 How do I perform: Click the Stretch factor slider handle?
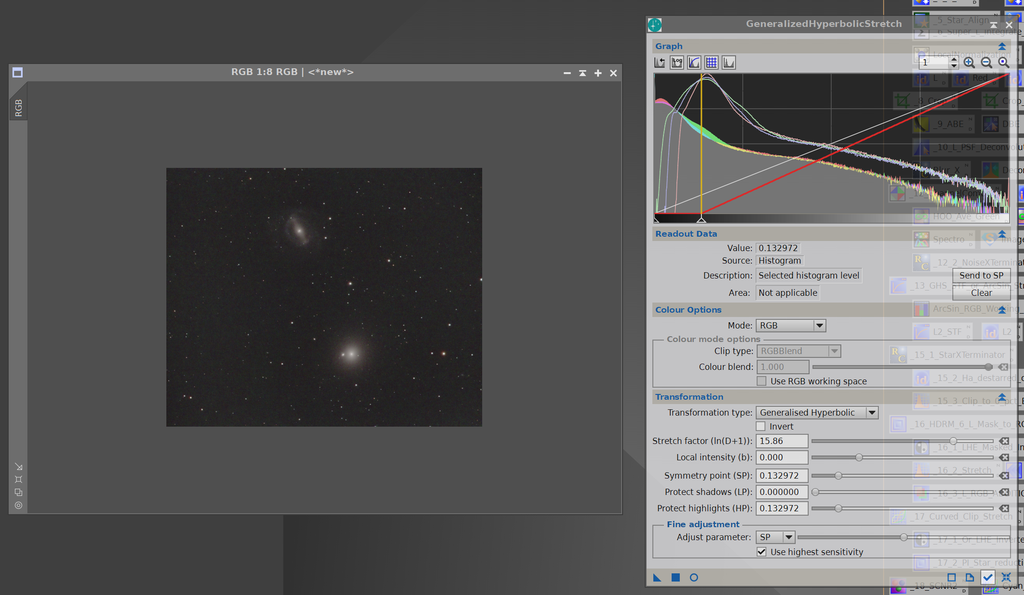tap(953, 441)
